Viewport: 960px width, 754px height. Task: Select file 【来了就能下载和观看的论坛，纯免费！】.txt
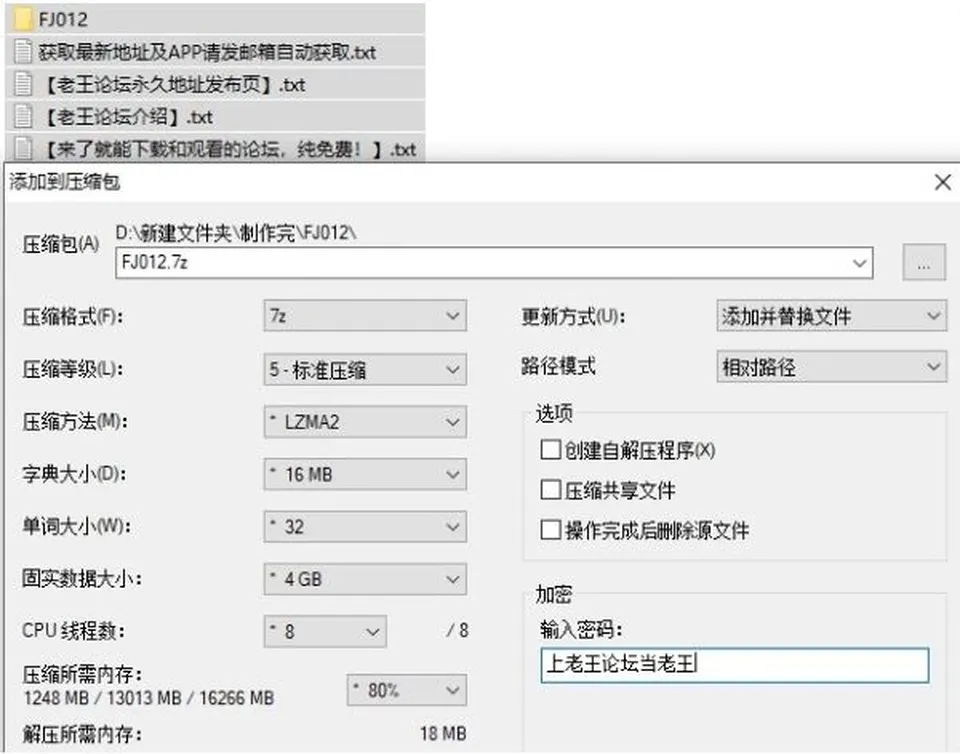[x=214, y=149]
